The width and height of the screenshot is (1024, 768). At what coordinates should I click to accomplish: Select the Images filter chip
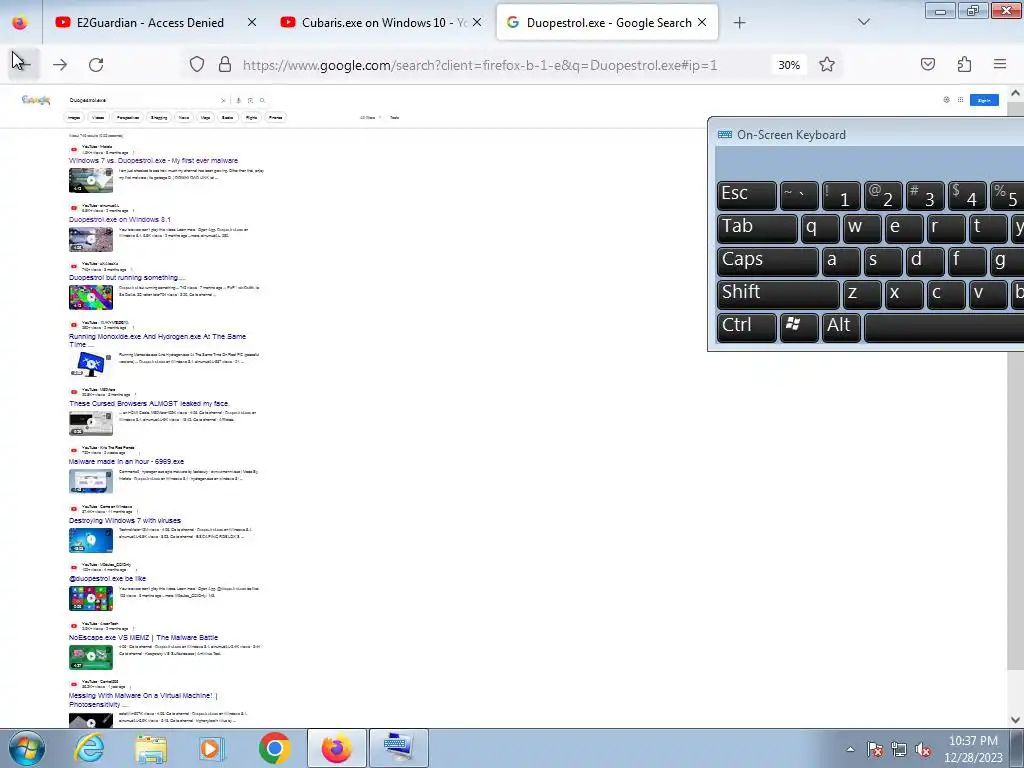point(74,118)
